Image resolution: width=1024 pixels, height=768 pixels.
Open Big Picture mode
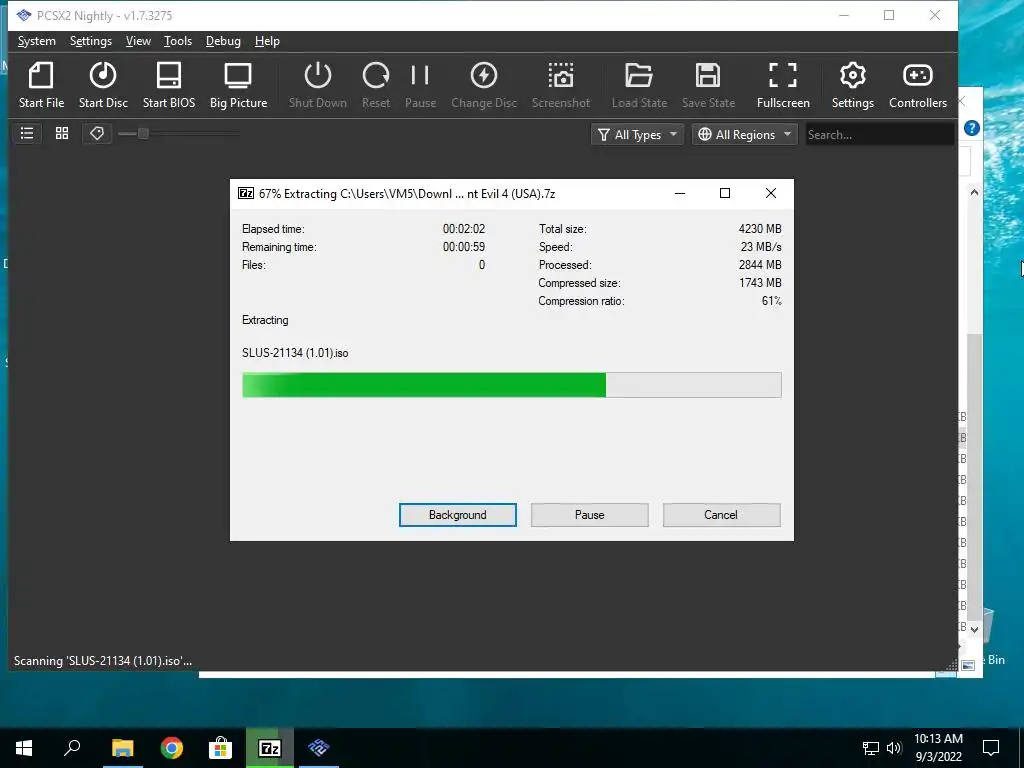(238, 85)
